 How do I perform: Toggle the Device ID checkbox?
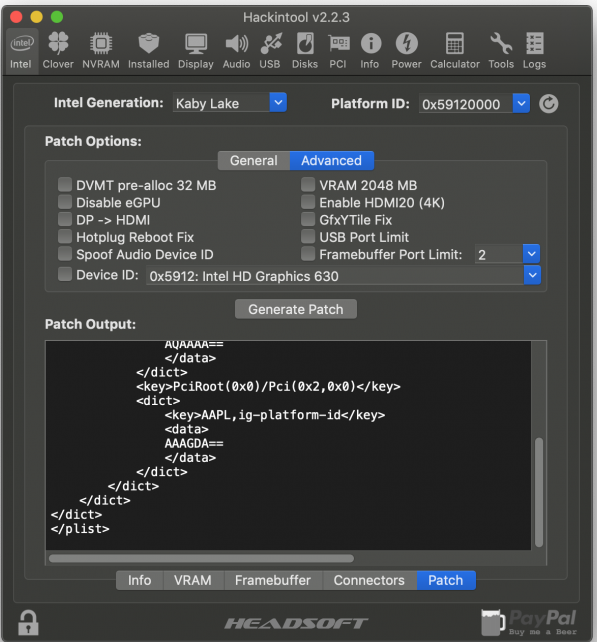pyautogui.click(x=65, y=274)
